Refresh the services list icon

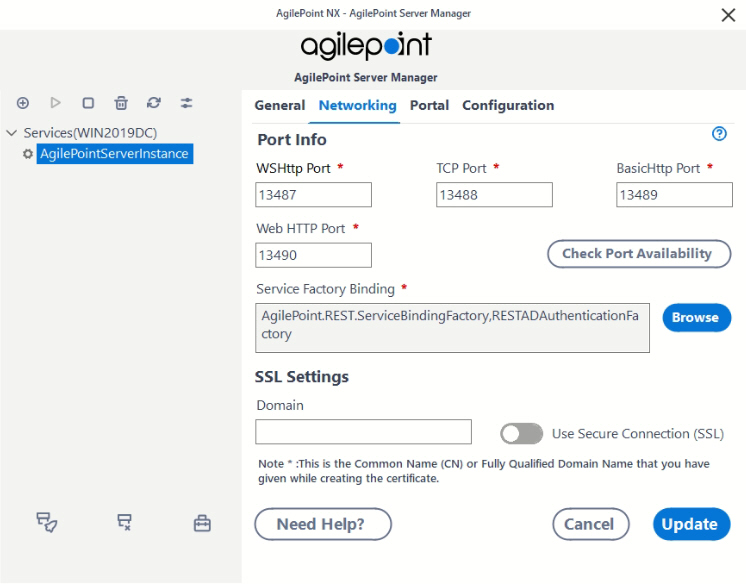pyautogui.click(x=154, y=103)
